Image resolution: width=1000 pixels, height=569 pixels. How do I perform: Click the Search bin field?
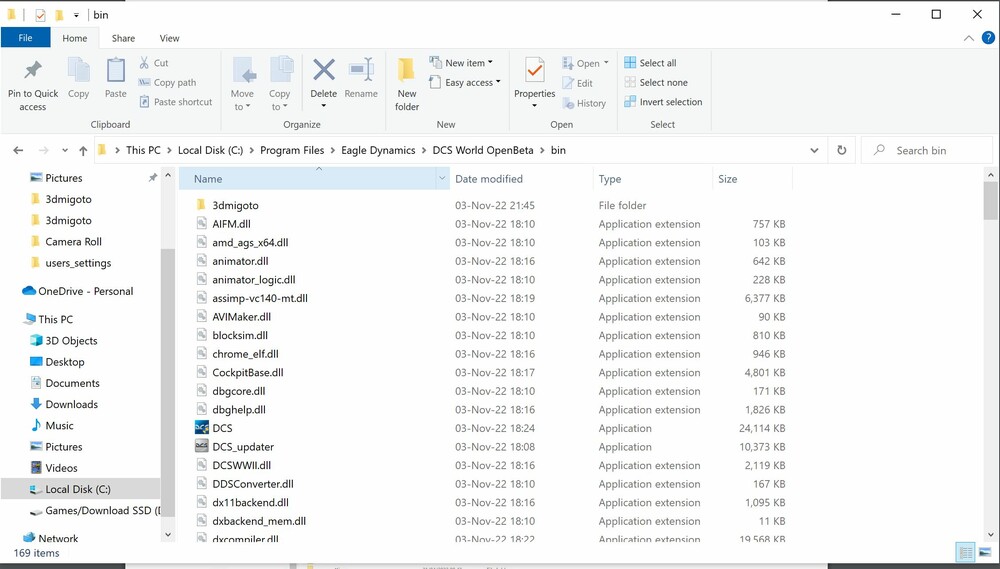point(927,151)
